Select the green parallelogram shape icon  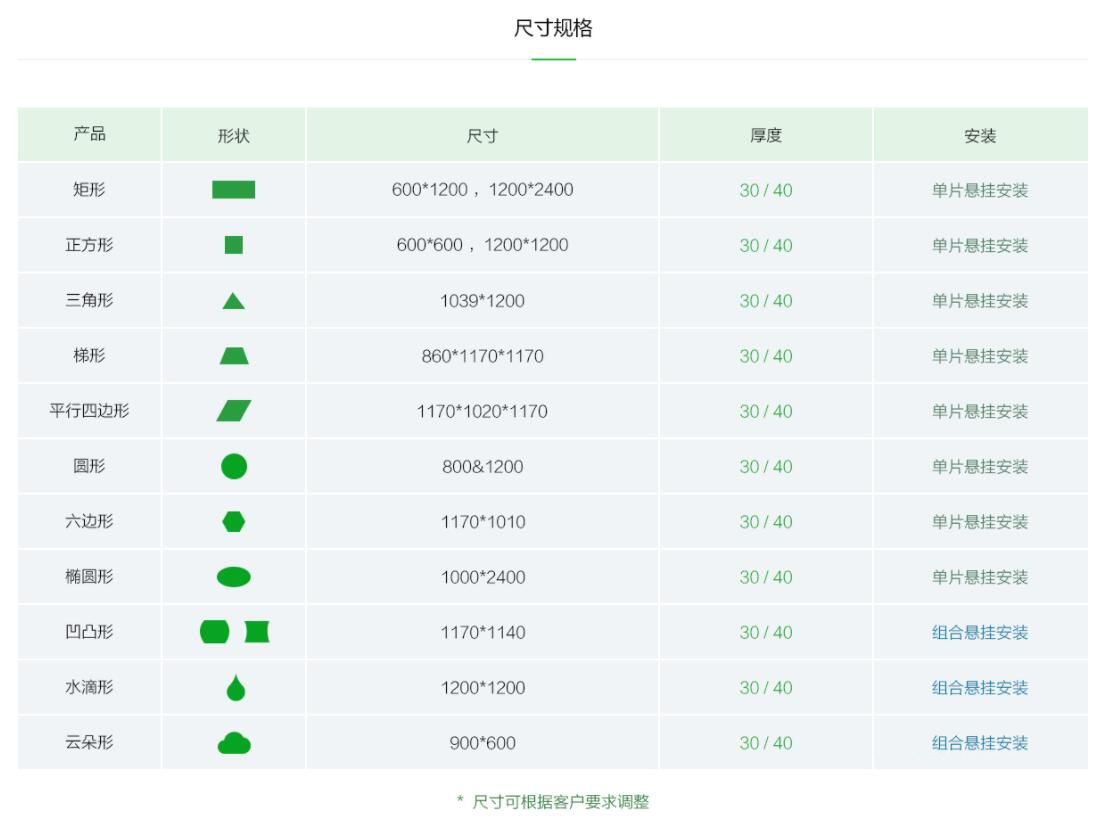tap(234, 411)
